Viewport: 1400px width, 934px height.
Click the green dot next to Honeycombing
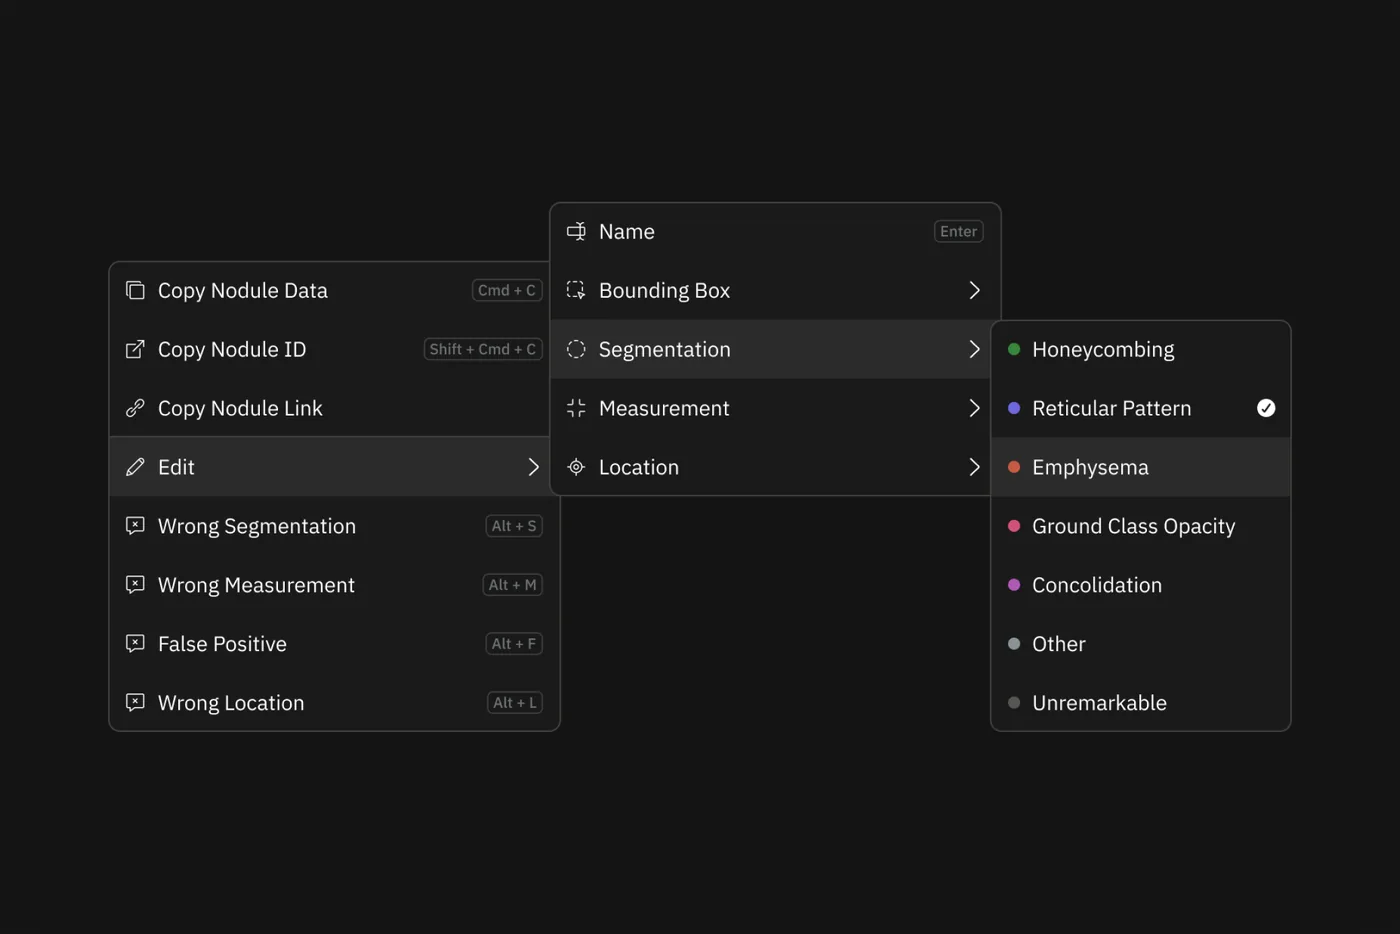(x=1014, y=349)
